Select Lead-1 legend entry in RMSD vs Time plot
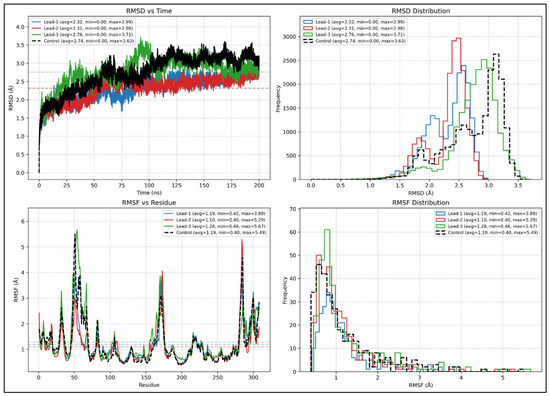Image resolution: width=550 pixels, height=396 pixels. click(83, 22)
